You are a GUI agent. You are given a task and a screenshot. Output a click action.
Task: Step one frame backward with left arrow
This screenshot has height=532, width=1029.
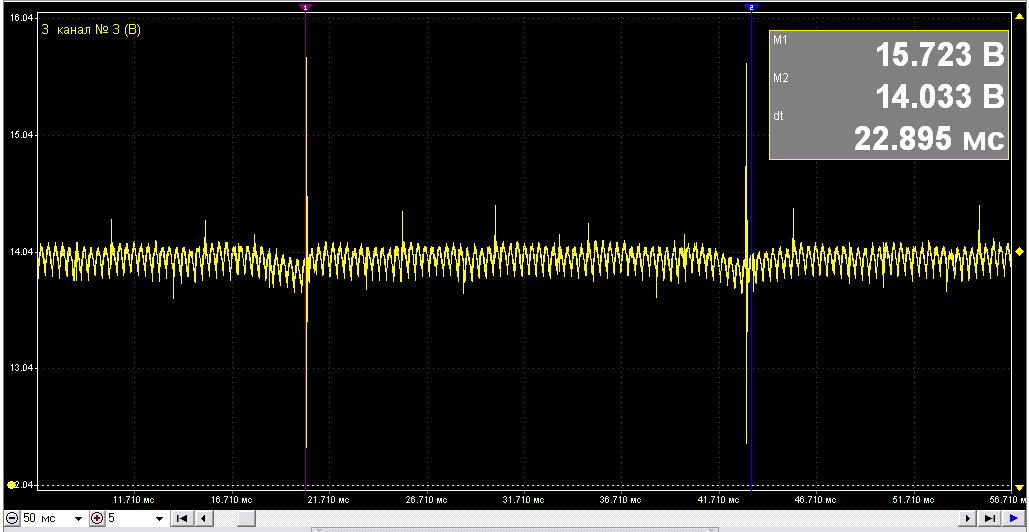click(203, 519)
